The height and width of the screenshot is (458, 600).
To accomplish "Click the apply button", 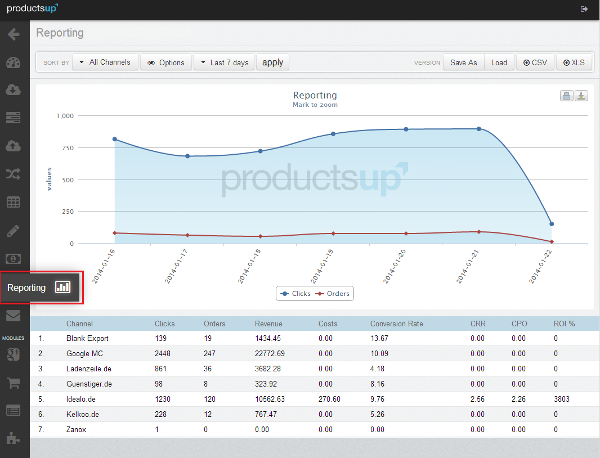I will pyautogui.click(x=273, y=62).
